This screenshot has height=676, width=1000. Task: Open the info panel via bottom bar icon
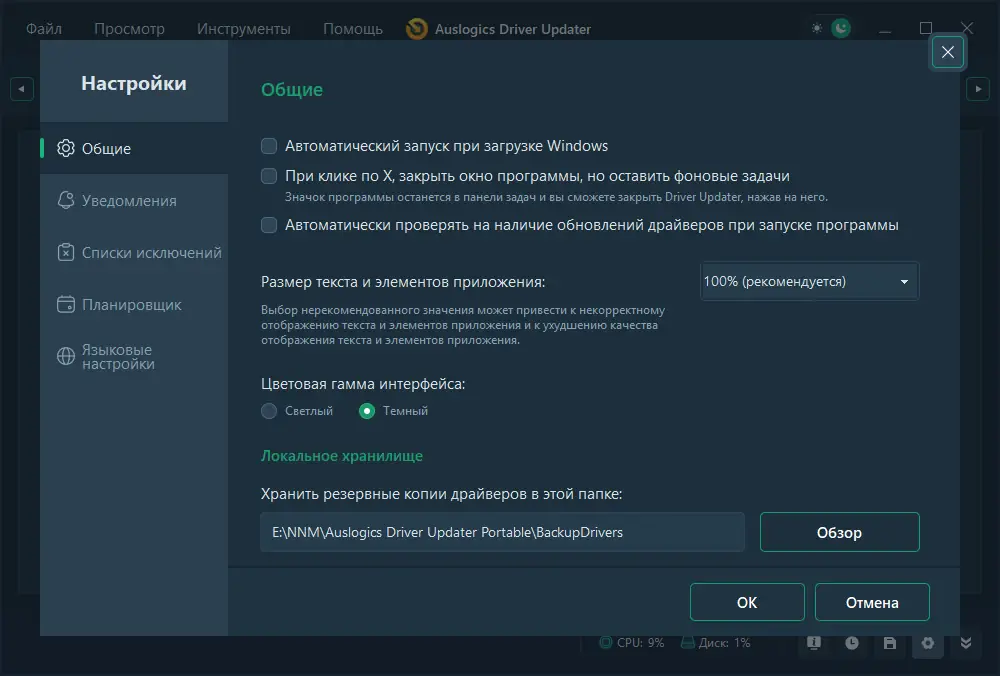[813, 643]
